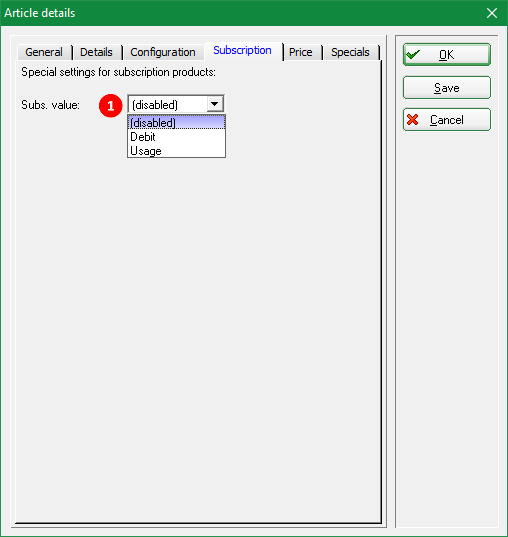Click the red X icon on Cancel
The width and height of the screenshot is (508, 537).
click(x=412, y=120)
